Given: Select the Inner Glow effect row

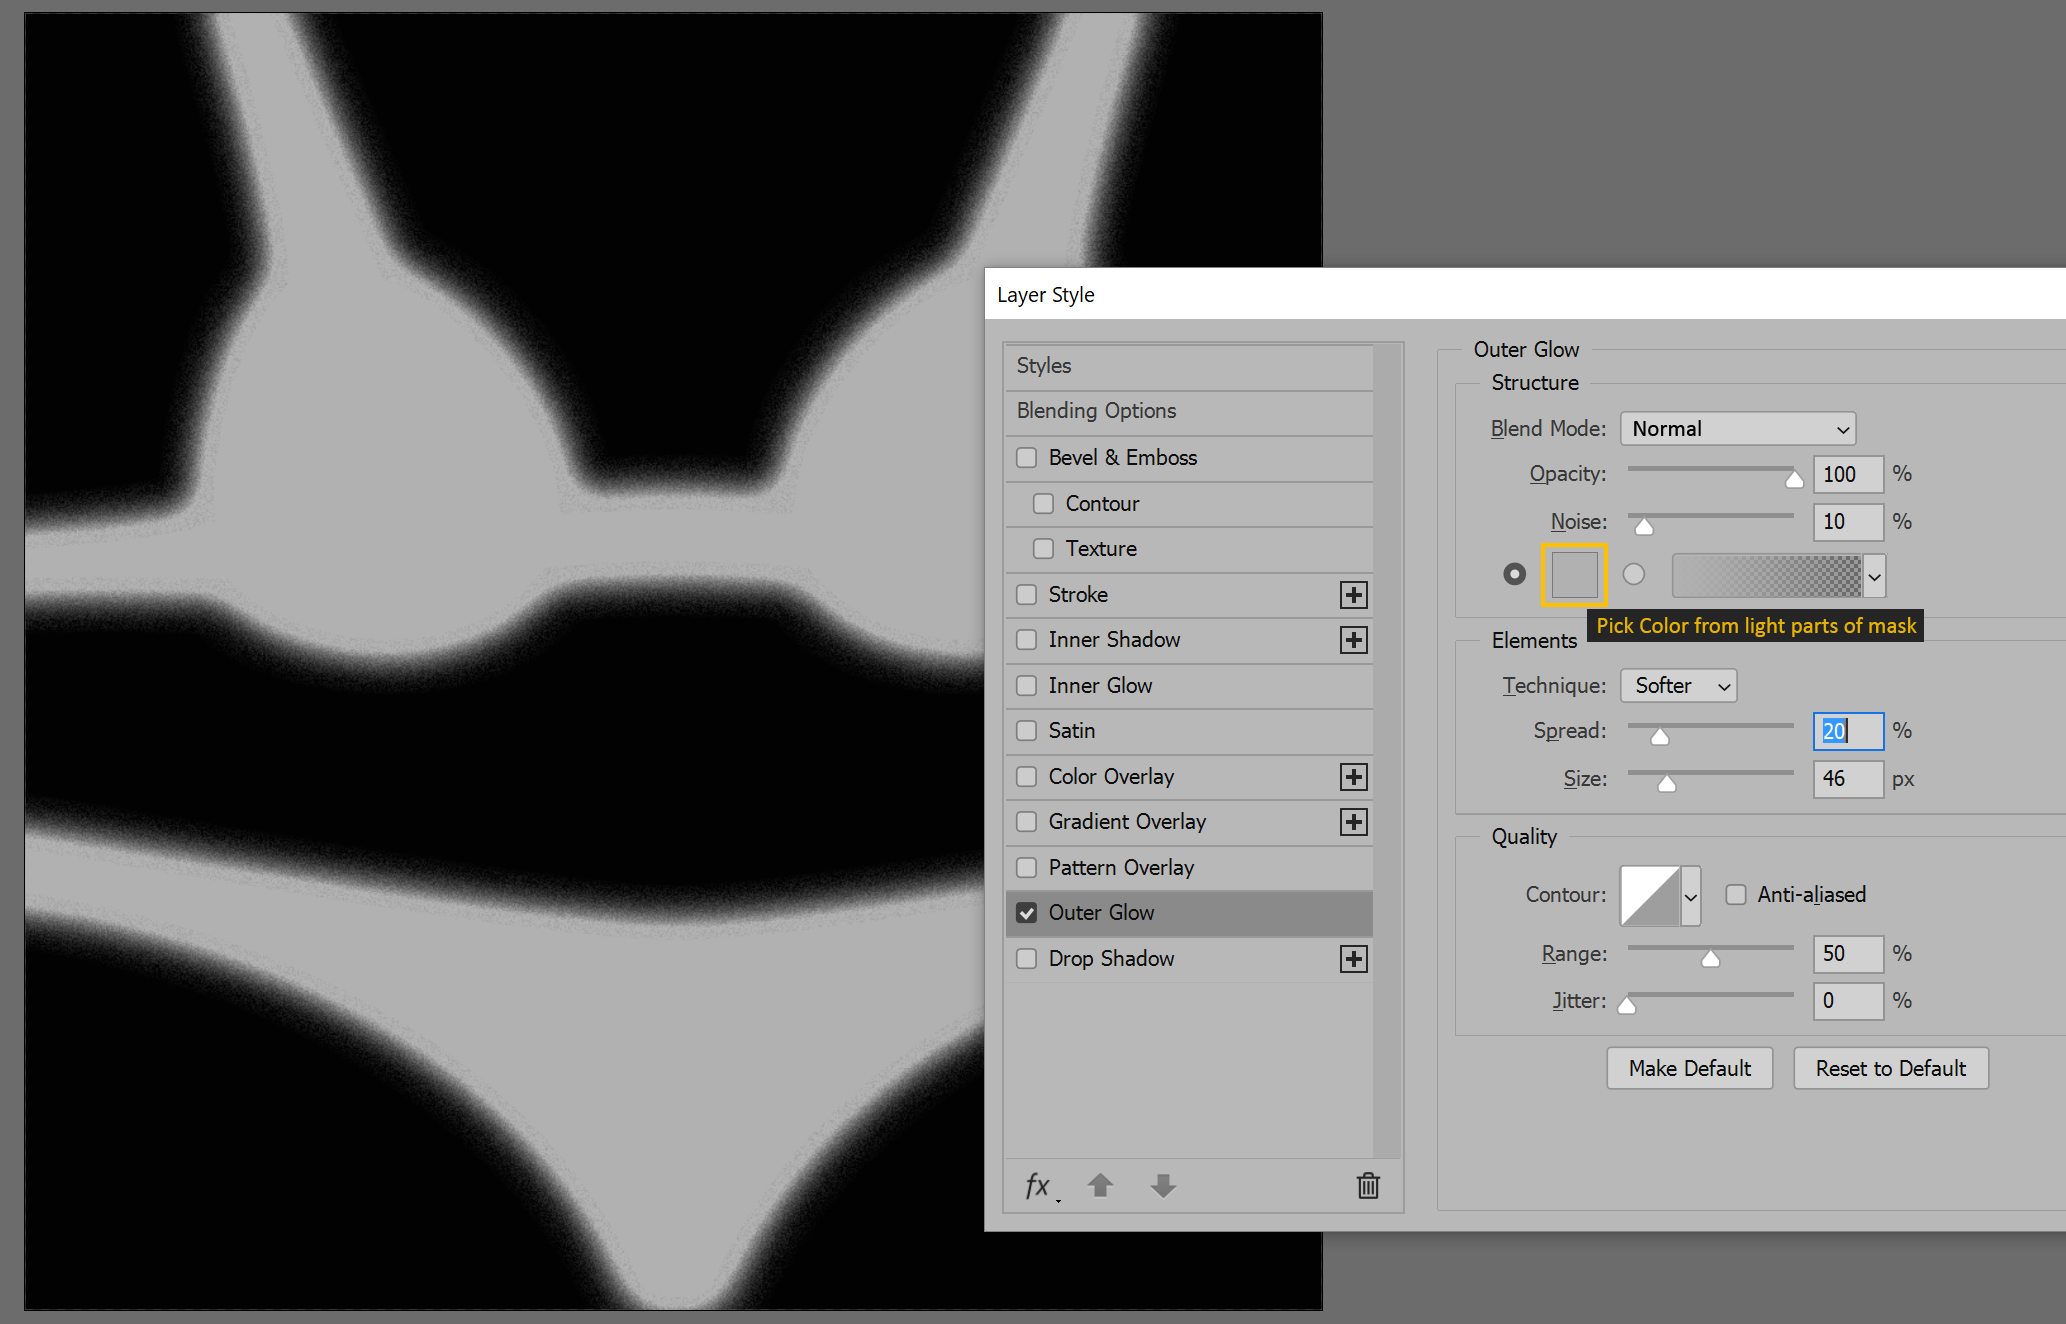Looking at the screenshot, I should (1189, 686).
